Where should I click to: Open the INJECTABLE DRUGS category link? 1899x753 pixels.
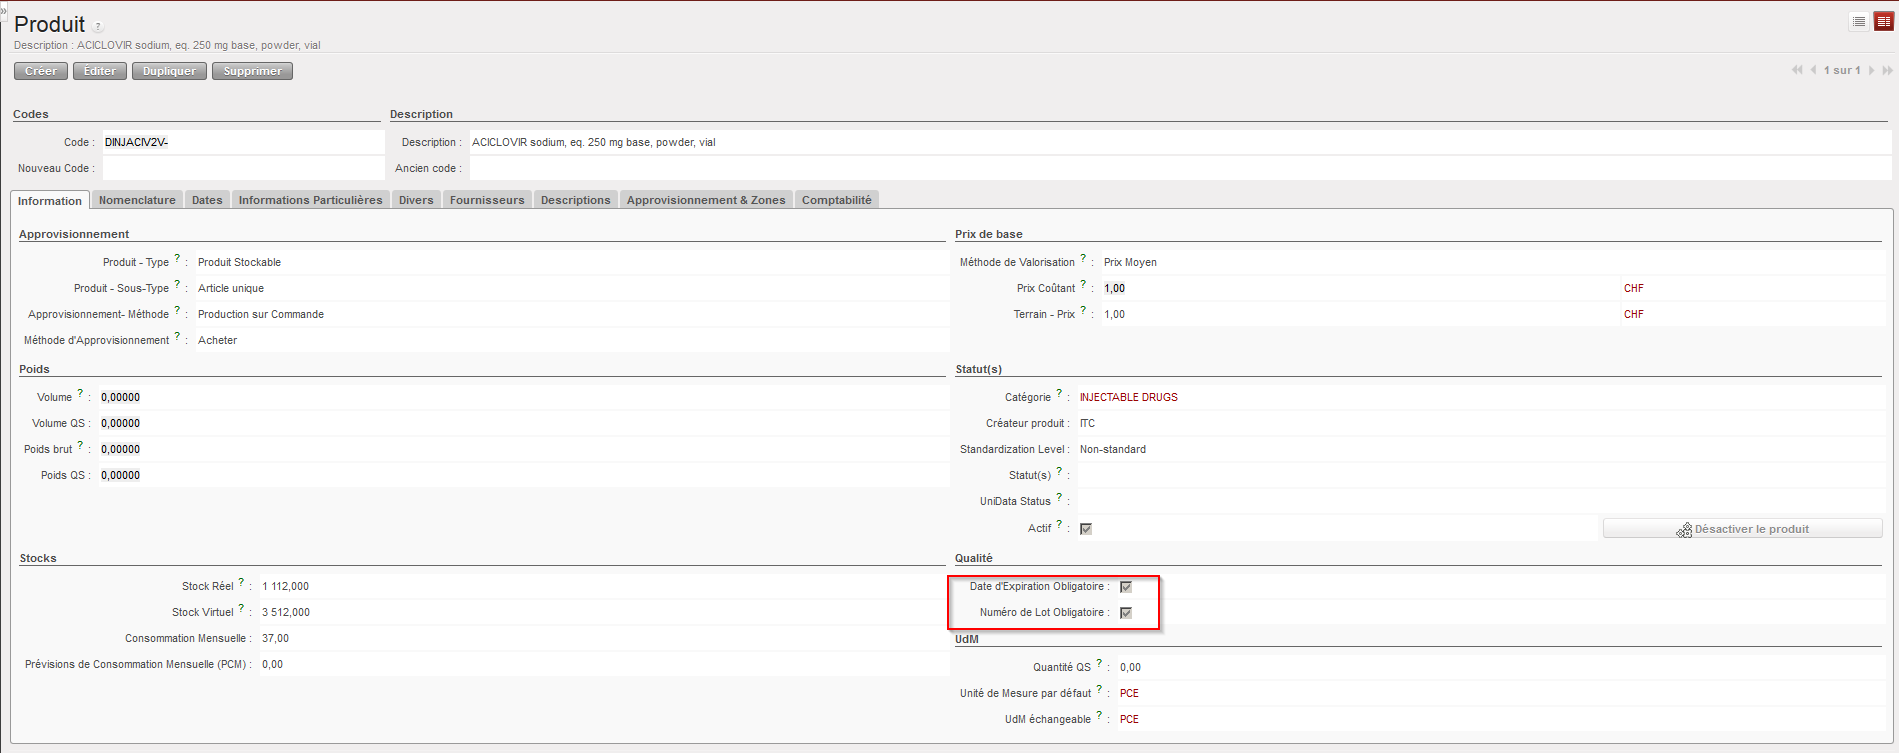click(1128, 397)
